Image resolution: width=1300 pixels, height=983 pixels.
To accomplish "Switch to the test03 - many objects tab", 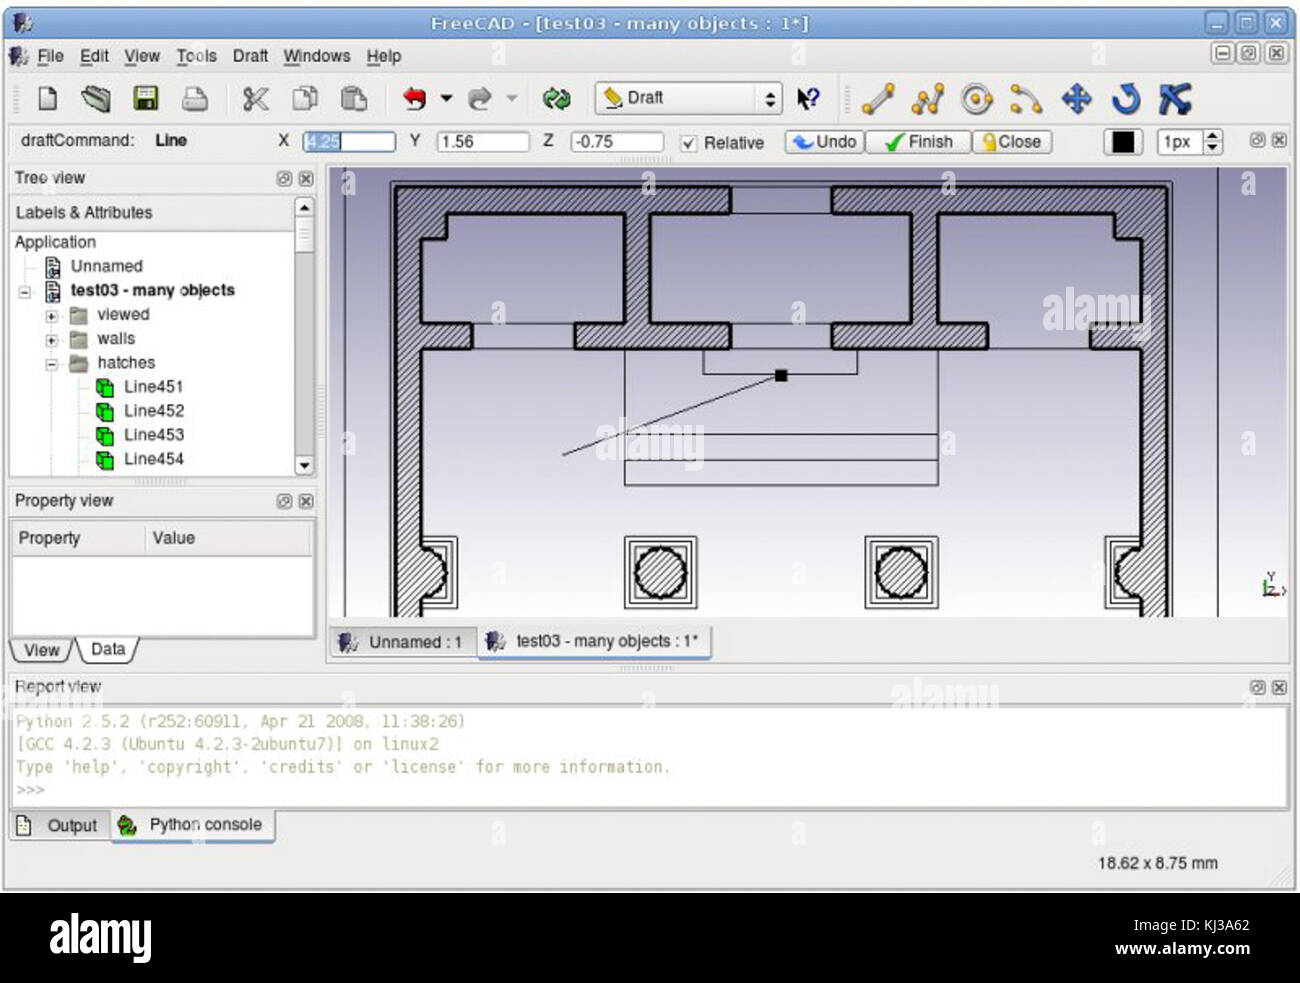I will pos(594,641).
